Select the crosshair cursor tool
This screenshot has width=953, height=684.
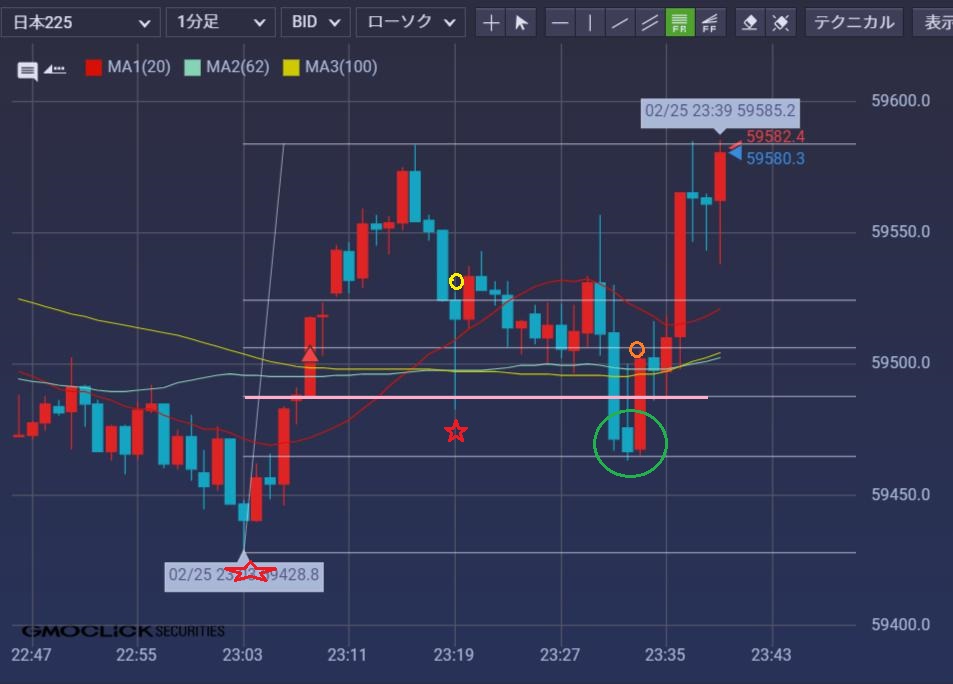pos(491,22)
